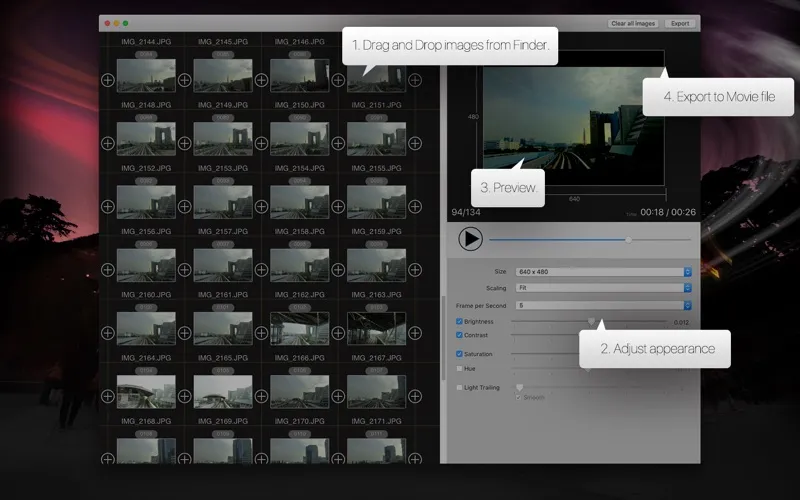Click the file name label IMG_2146.JPG
The height and width of the screenshot is (500, 800).
point(299,42)
